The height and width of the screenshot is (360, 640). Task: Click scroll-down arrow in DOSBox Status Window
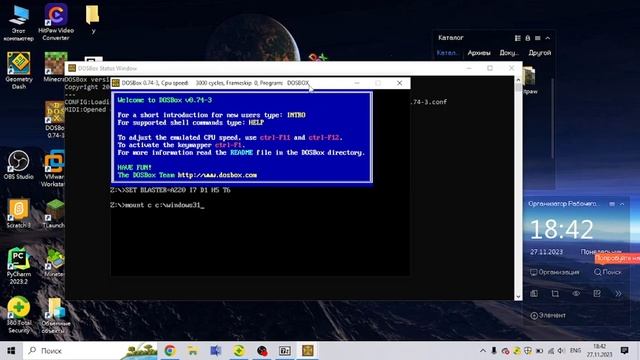point(518,297)
